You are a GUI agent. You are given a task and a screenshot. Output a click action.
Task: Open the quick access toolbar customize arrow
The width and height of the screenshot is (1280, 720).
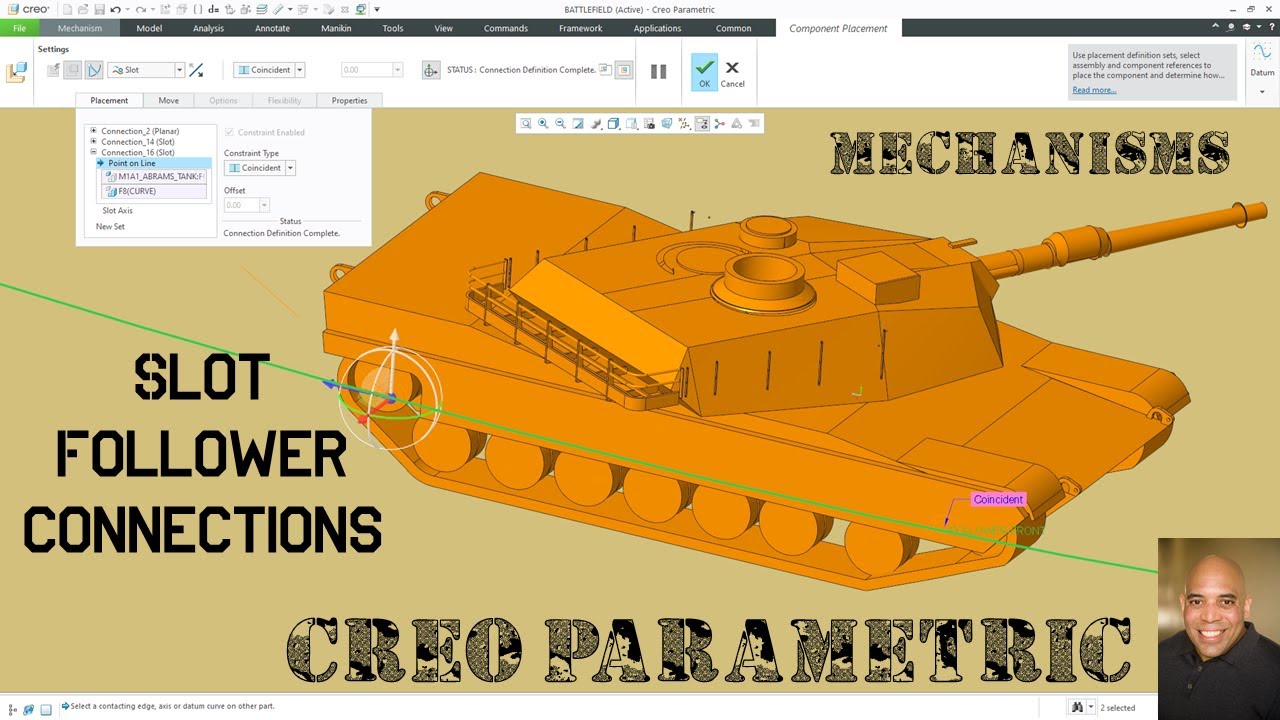coord(377,10)
